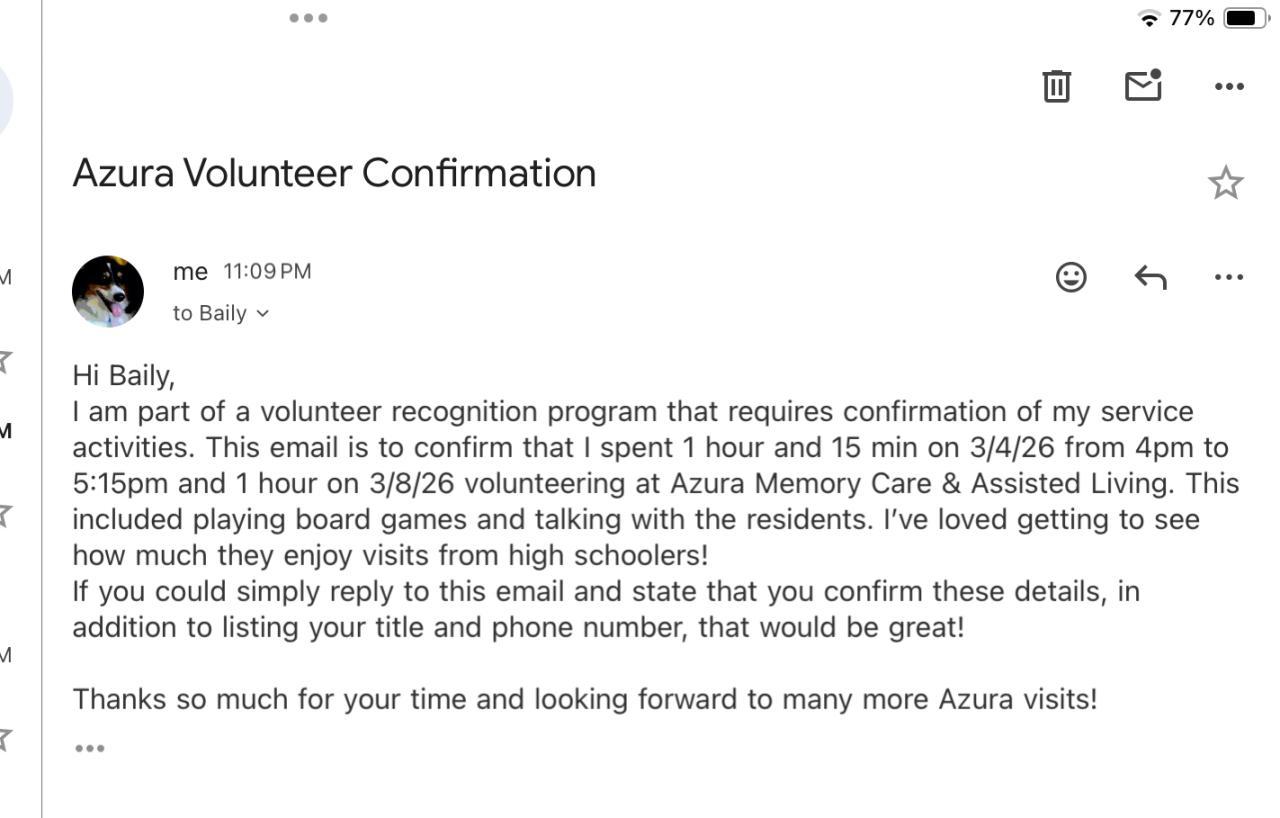This screenshot has height=818, width=1280.
Task: Tap the sender name "me"
Action: click(190, 272)
